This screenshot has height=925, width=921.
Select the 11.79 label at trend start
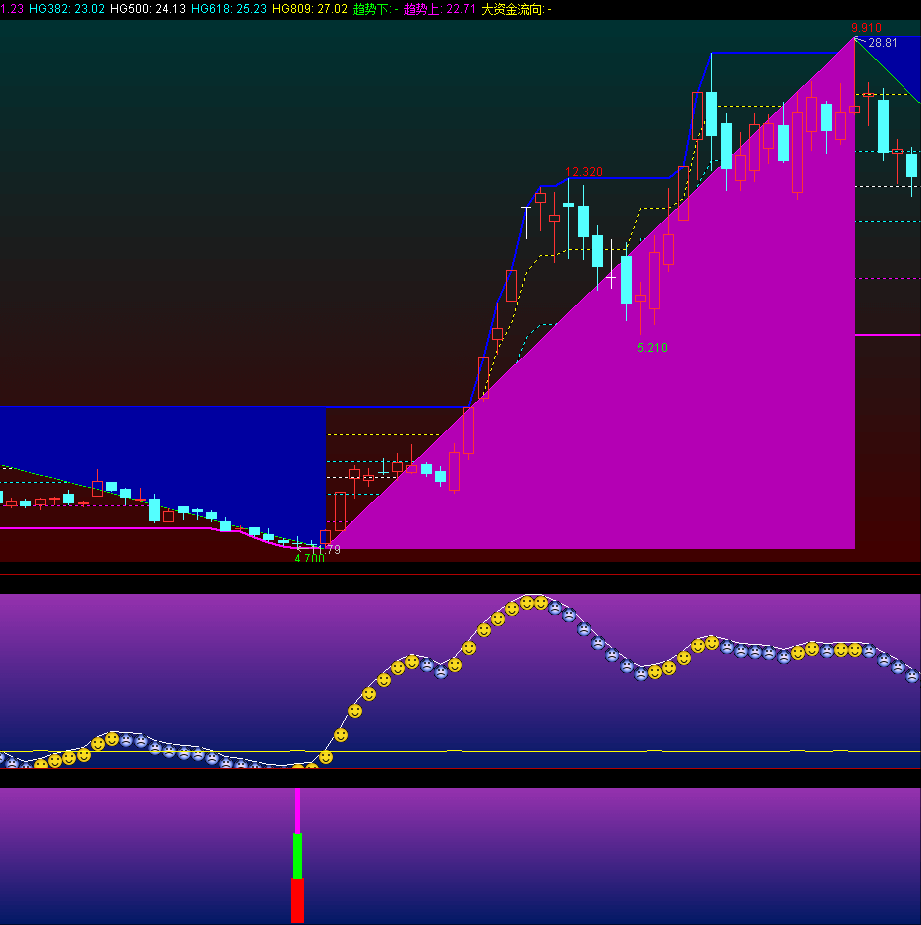click(325, 550)
